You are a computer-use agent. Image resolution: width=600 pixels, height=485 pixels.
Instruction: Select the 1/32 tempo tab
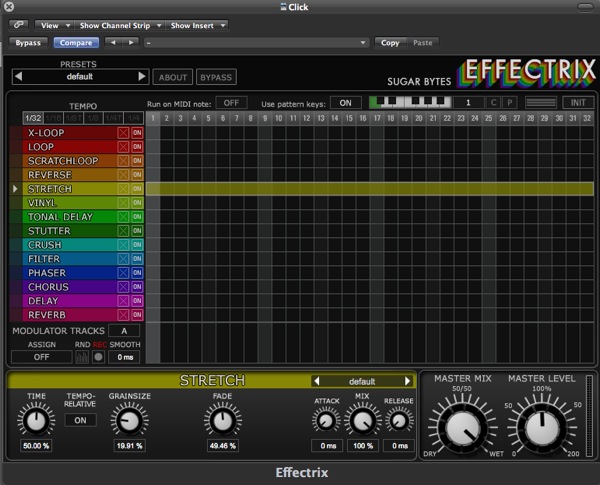pos(33,118)
